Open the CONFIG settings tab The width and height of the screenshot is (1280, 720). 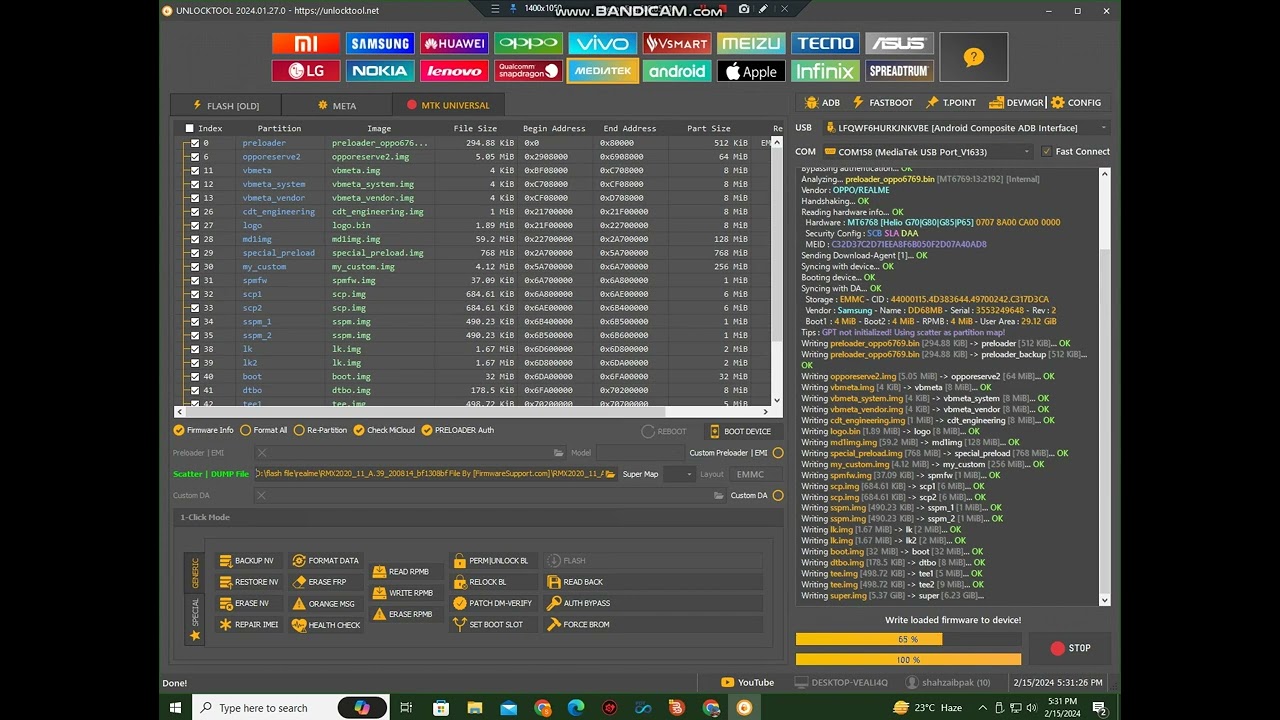[1076, 102]
